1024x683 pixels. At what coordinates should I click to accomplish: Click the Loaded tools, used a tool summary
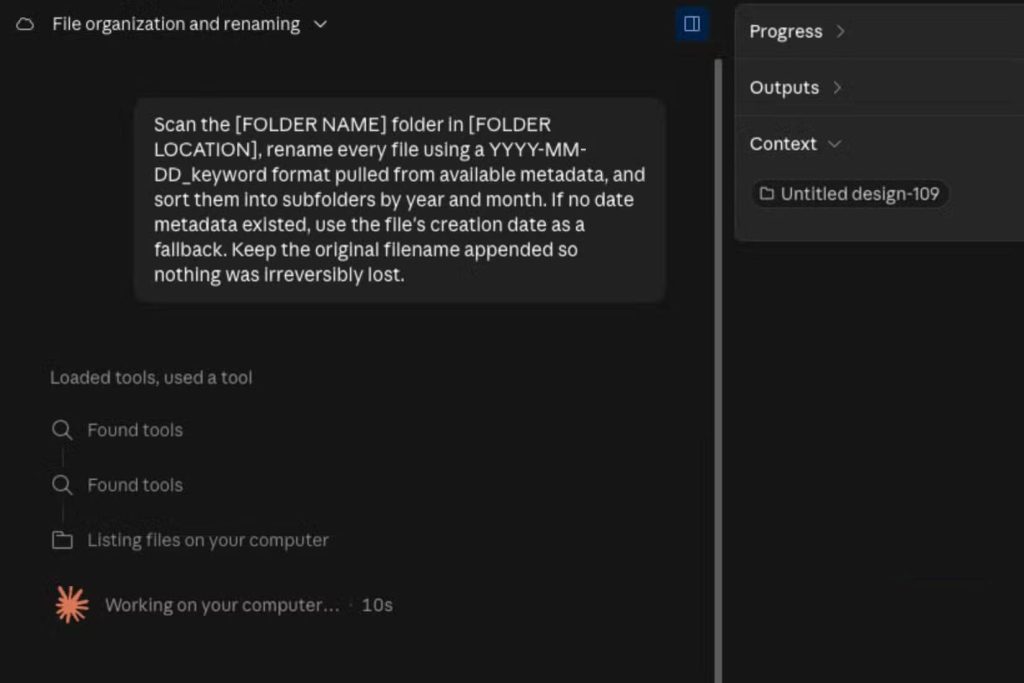pyautogui.click(x=151, y=378)
